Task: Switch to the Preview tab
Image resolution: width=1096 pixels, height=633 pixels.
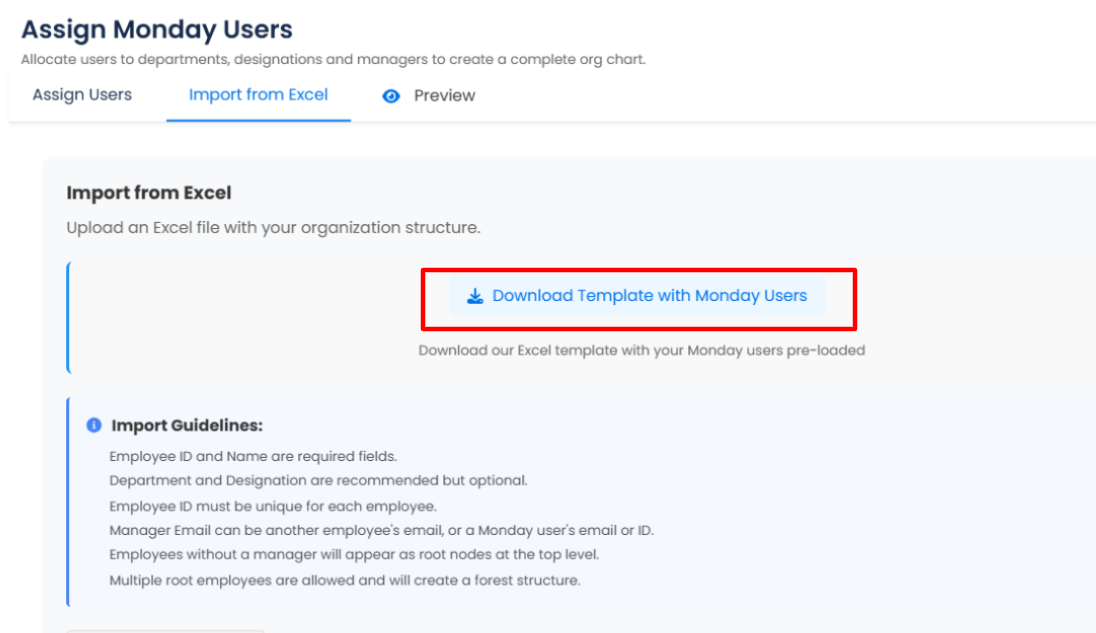Action: coord(428,96)
